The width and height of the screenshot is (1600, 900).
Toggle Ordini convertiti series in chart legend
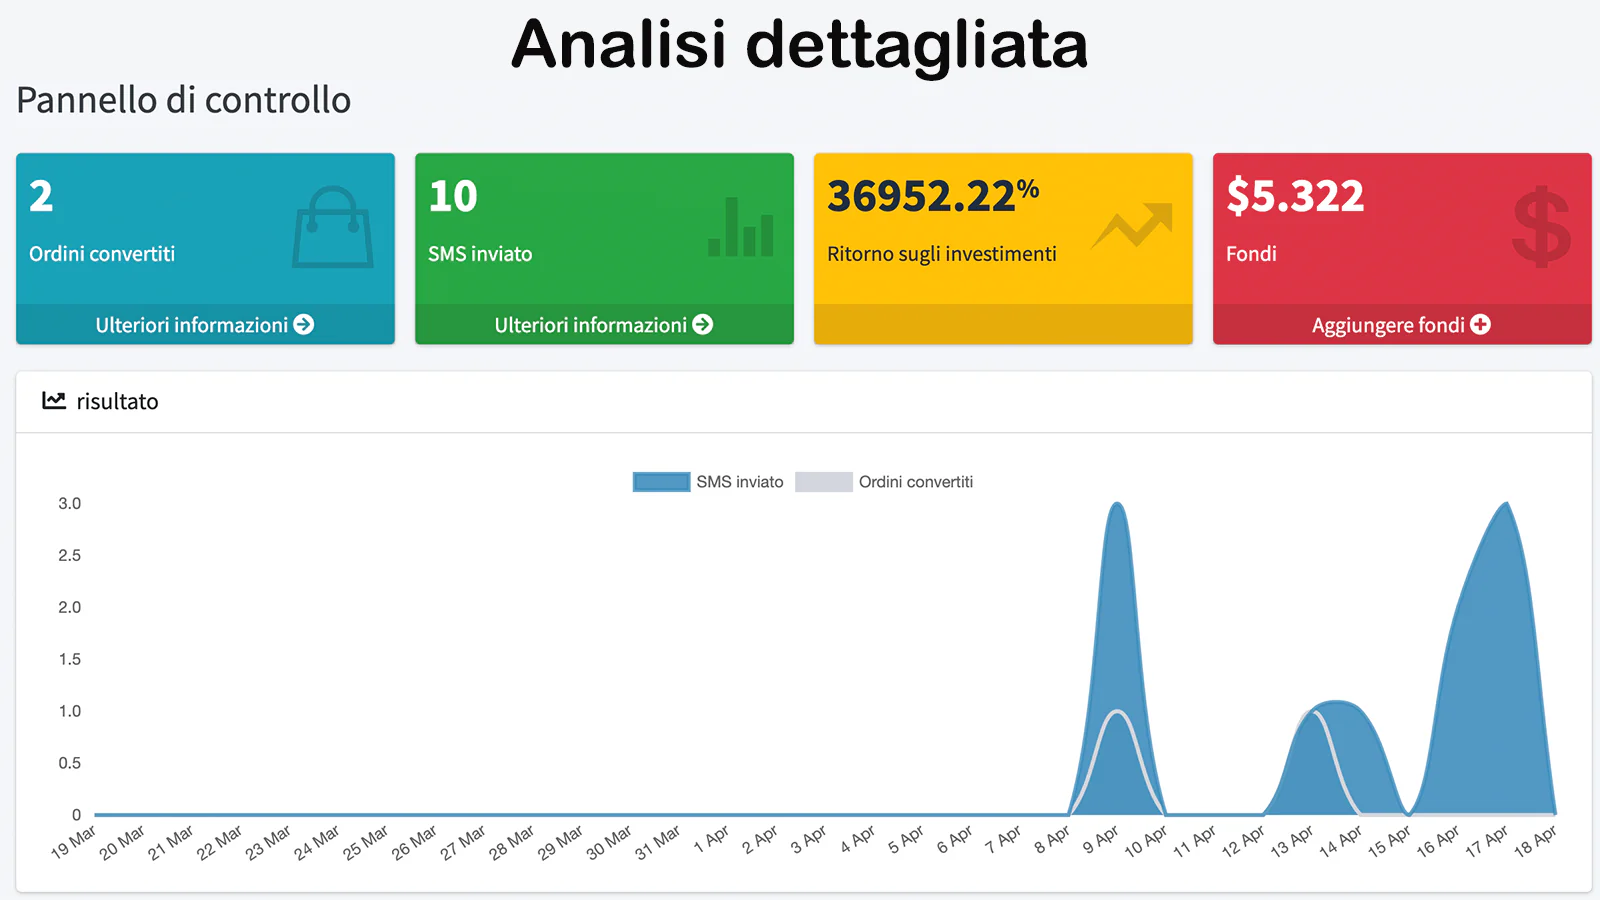pyautogui.click(x=884, y=482)
